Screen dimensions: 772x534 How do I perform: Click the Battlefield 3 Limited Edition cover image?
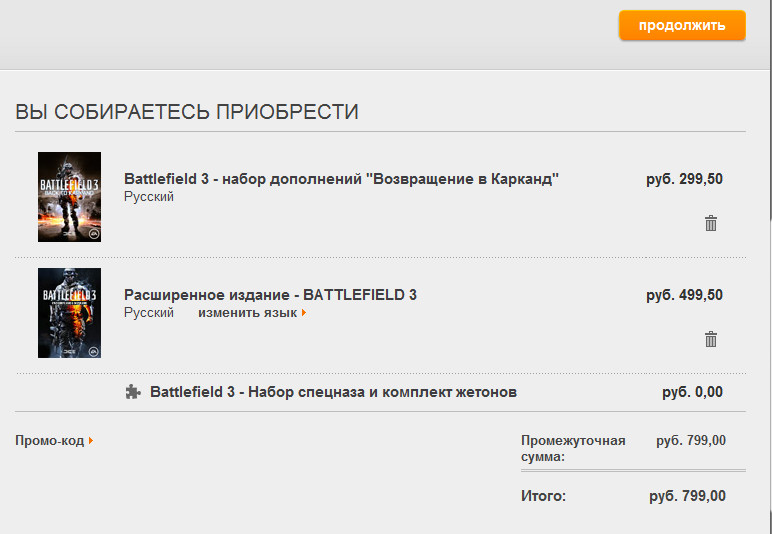pos(69,313)
